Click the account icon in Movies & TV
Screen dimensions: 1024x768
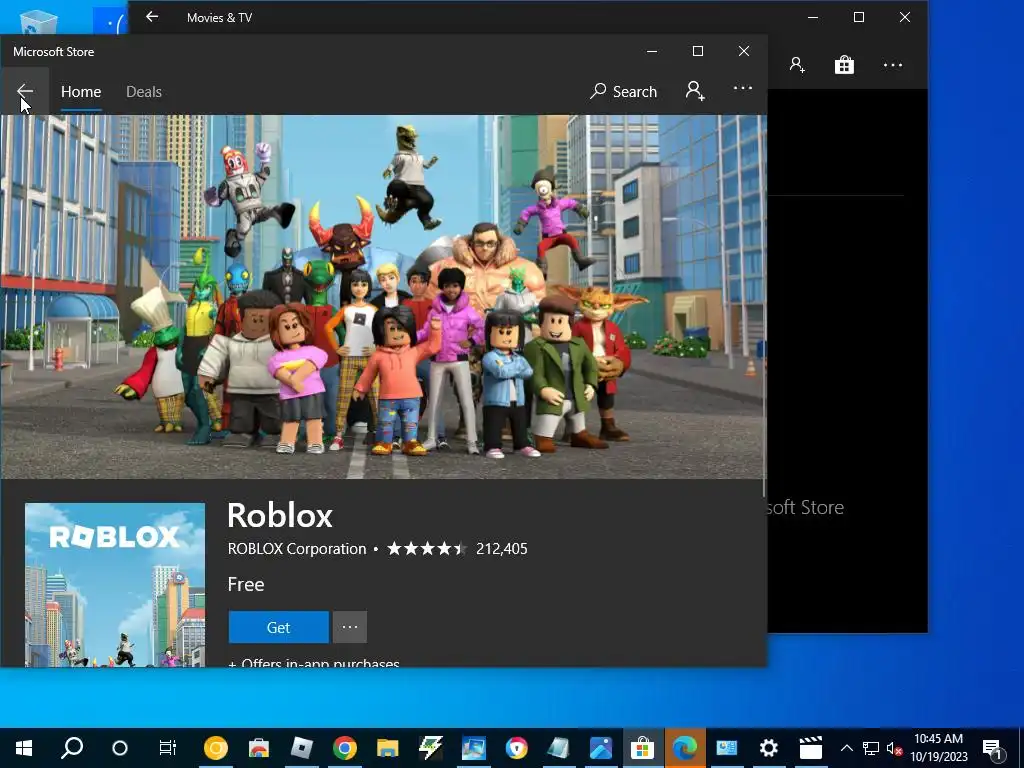point(797,65)
